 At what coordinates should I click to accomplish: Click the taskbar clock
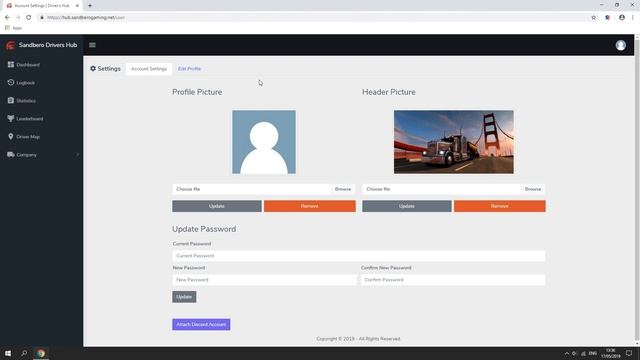pos(611,353)
